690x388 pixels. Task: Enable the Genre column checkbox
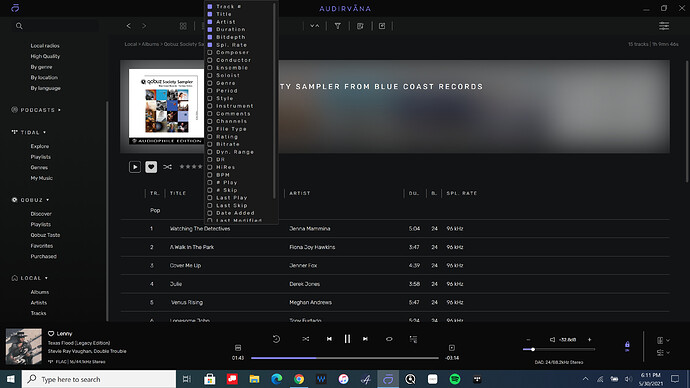(x=210, y=83)
